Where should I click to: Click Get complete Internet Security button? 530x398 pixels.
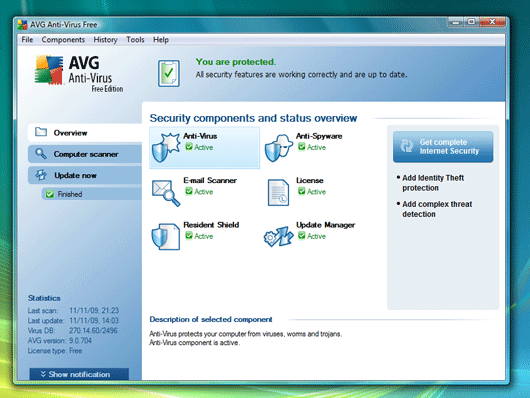pyautogui.click(x=443, y=146)
